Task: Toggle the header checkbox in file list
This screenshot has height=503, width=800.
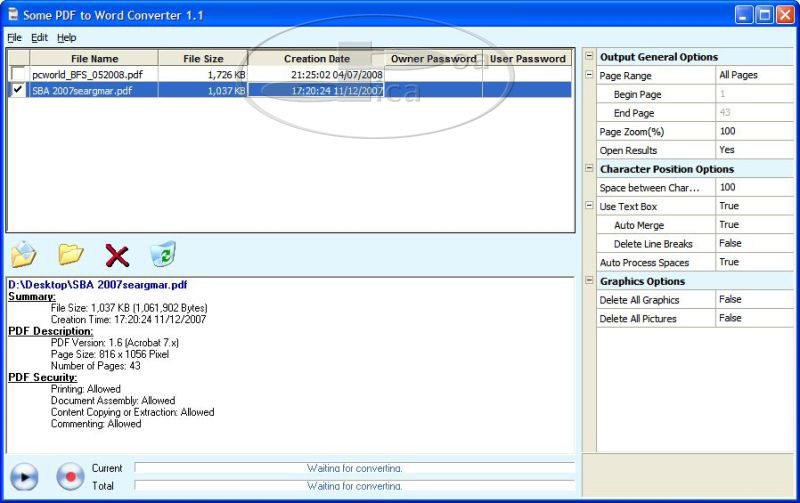Action: (18, 59)
